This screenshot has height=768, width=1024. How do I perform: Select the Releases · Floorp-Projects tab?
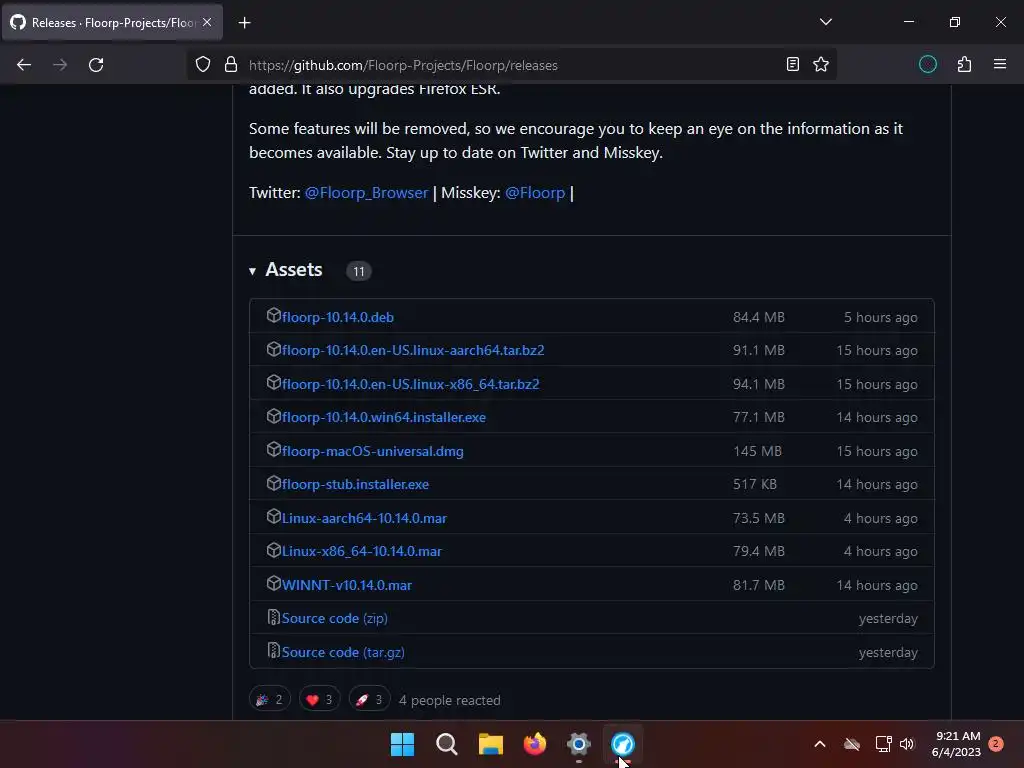112,22
